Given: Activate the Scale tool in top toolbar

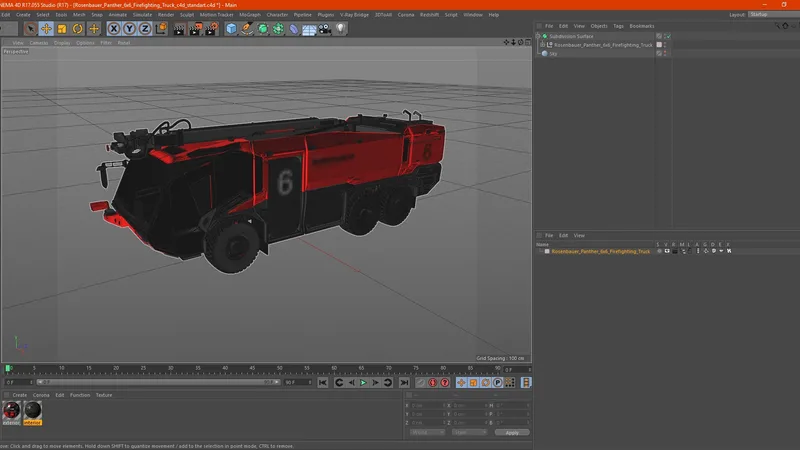Looking at the screenshot, I should (x=62, y=29).
